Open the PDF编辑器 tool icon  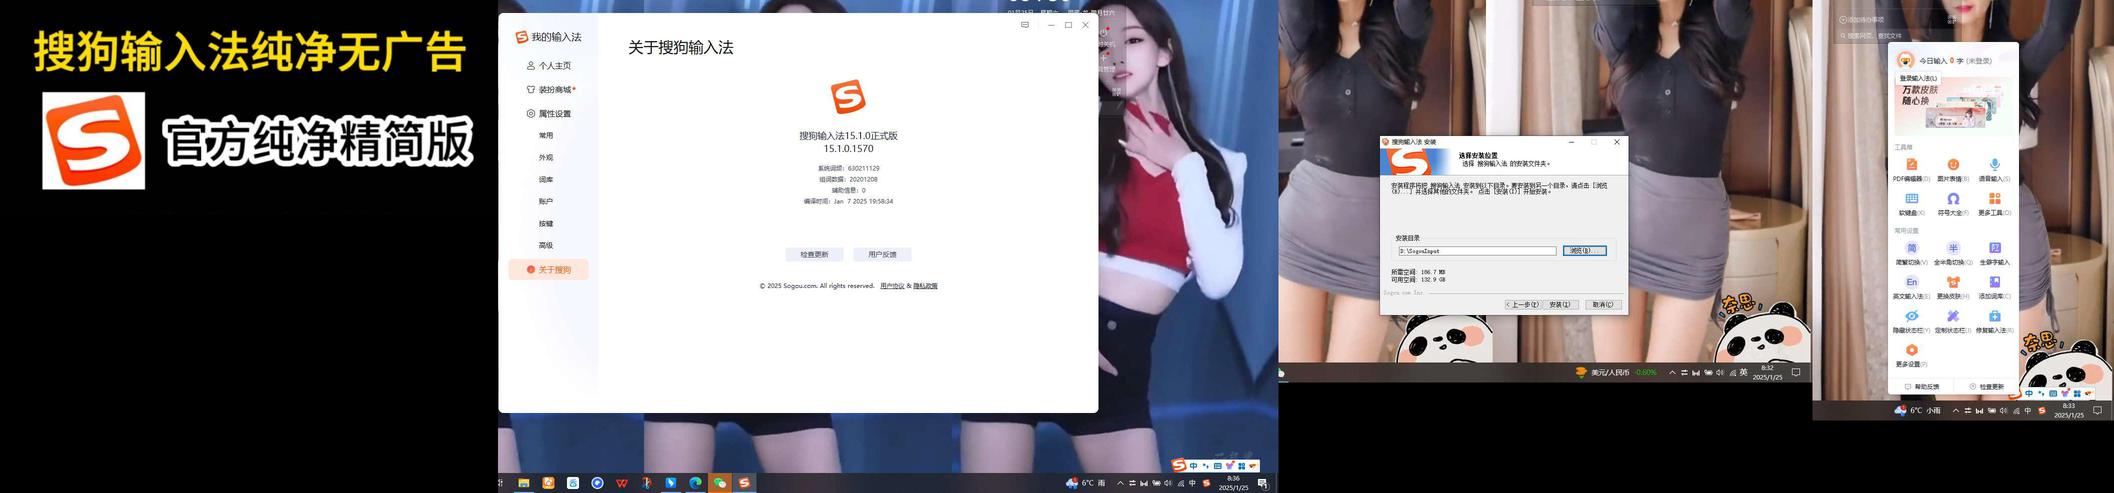tap(1911, 165)
